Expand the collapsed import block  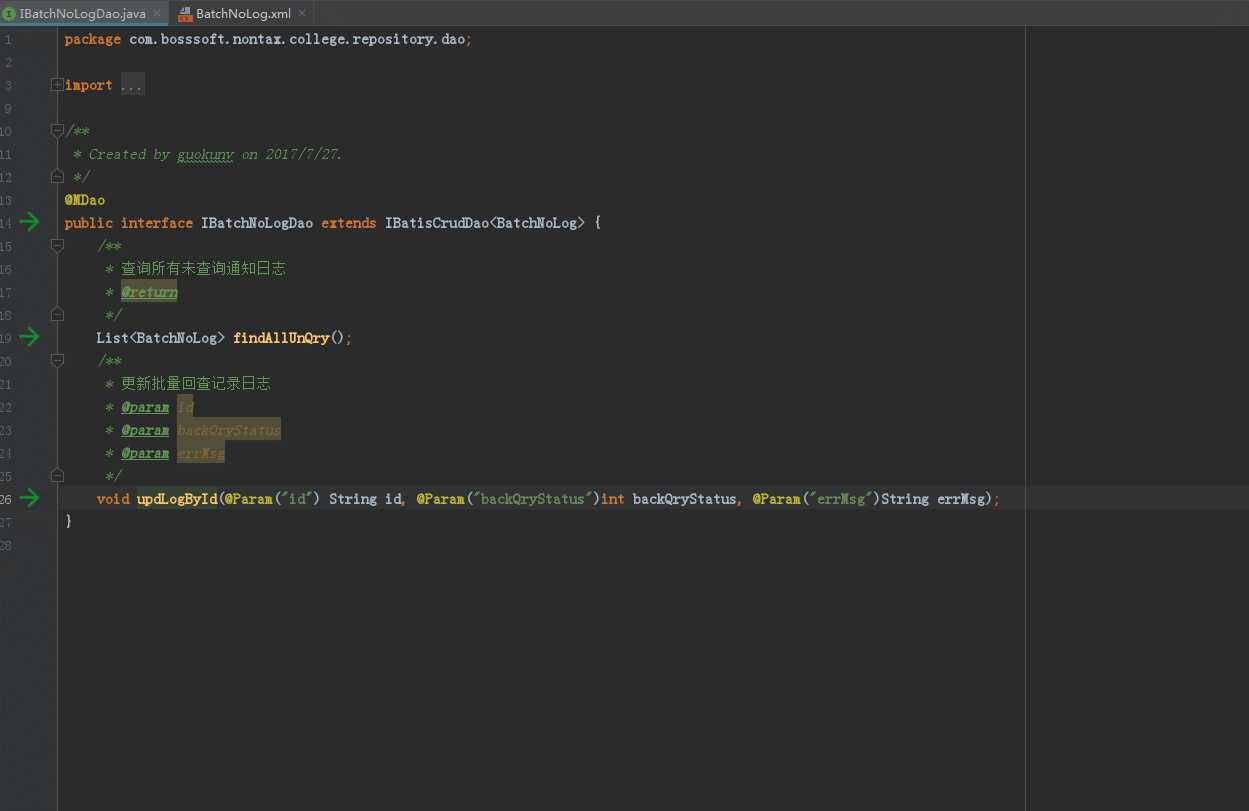click(x=57, y=85)
